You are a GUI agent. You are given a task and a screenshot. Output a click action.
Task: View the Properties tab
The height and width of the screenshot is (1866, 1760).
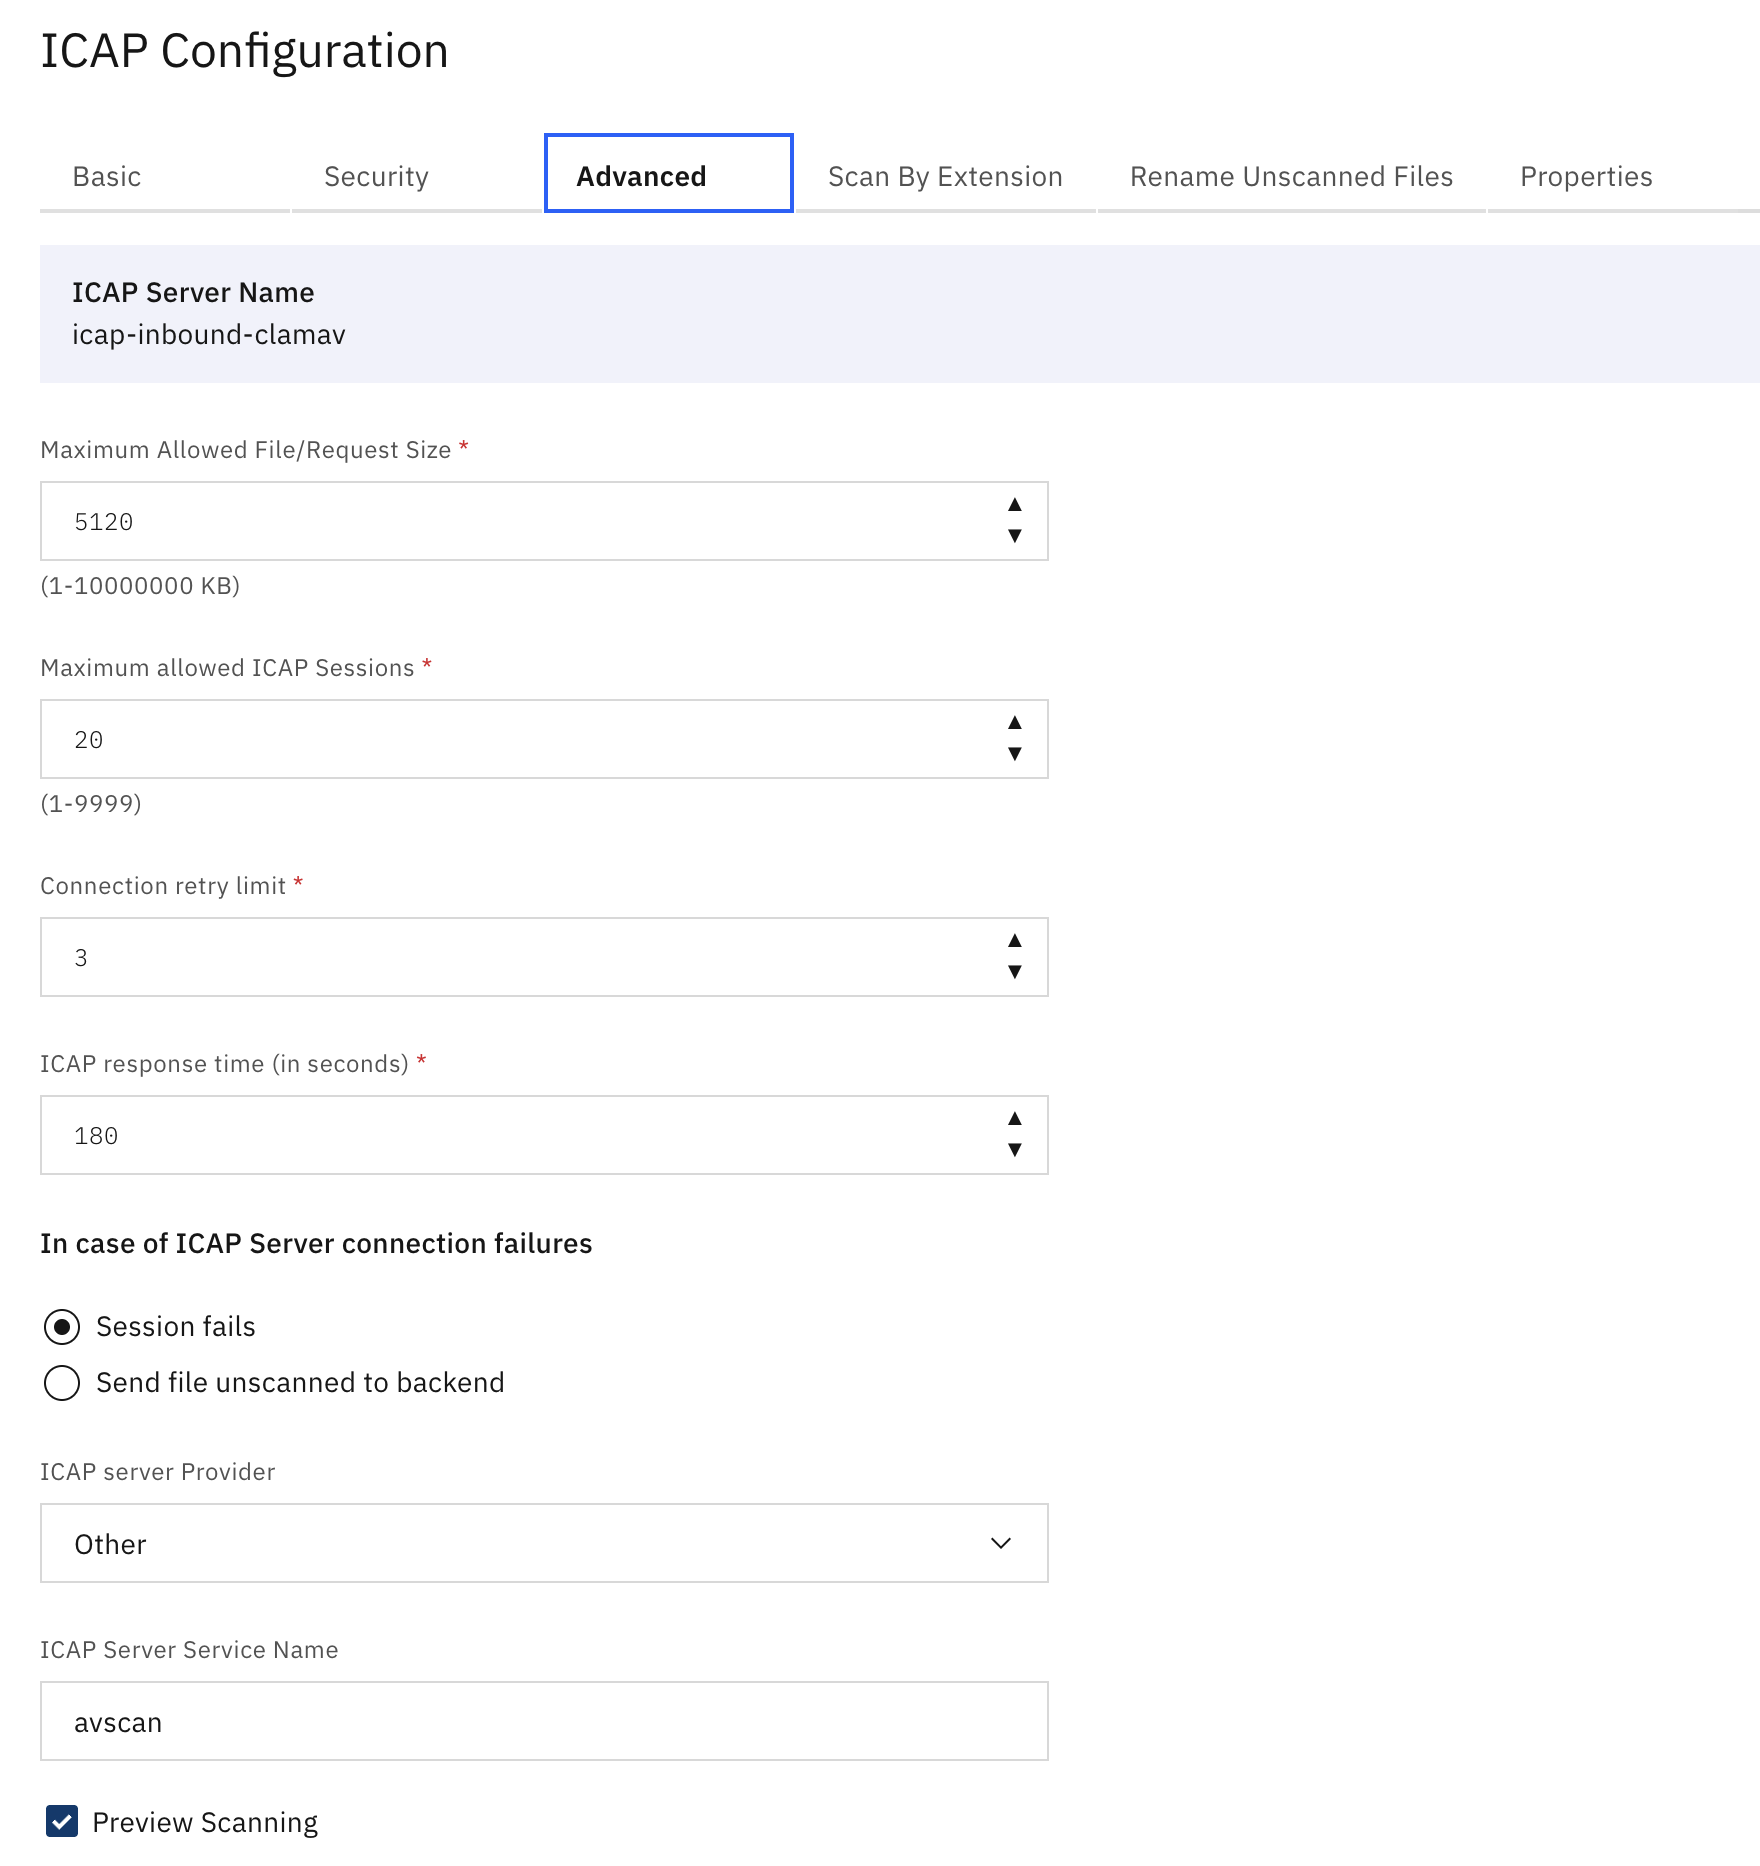point(1585,177)
